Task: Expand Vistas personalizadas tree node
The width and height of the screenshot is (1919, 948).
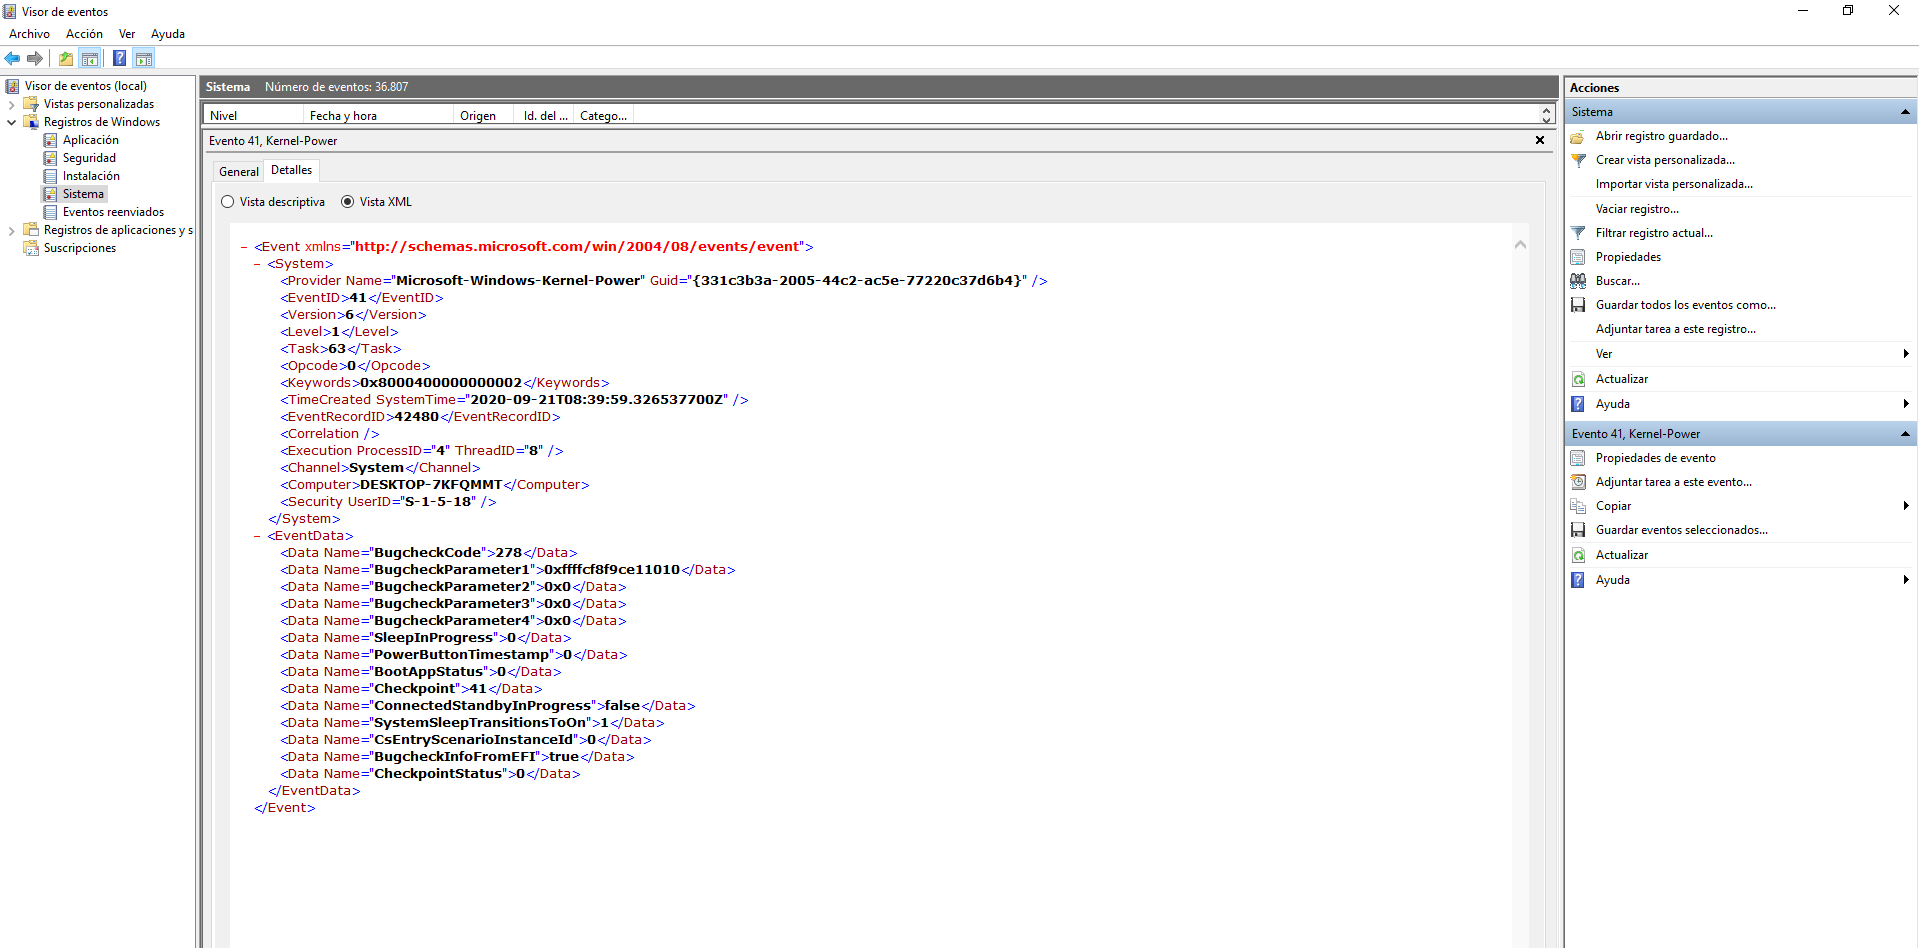Action: [x=11, y=104]
